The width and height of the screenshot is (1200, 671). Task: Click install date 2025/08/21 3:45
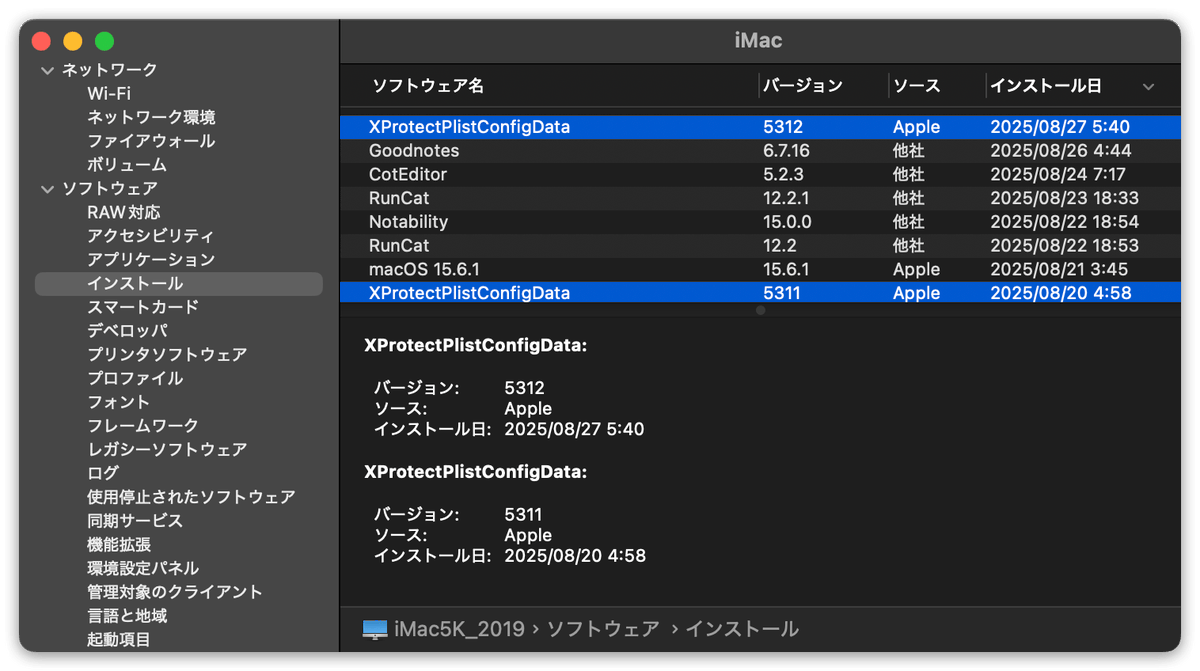[1059, 270]
